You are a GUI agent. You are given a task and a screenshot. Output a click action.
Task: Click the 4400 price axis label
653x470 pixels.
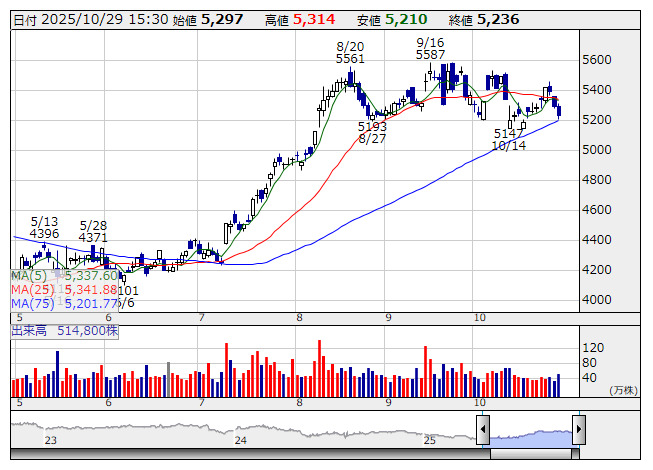click(597, 240)
